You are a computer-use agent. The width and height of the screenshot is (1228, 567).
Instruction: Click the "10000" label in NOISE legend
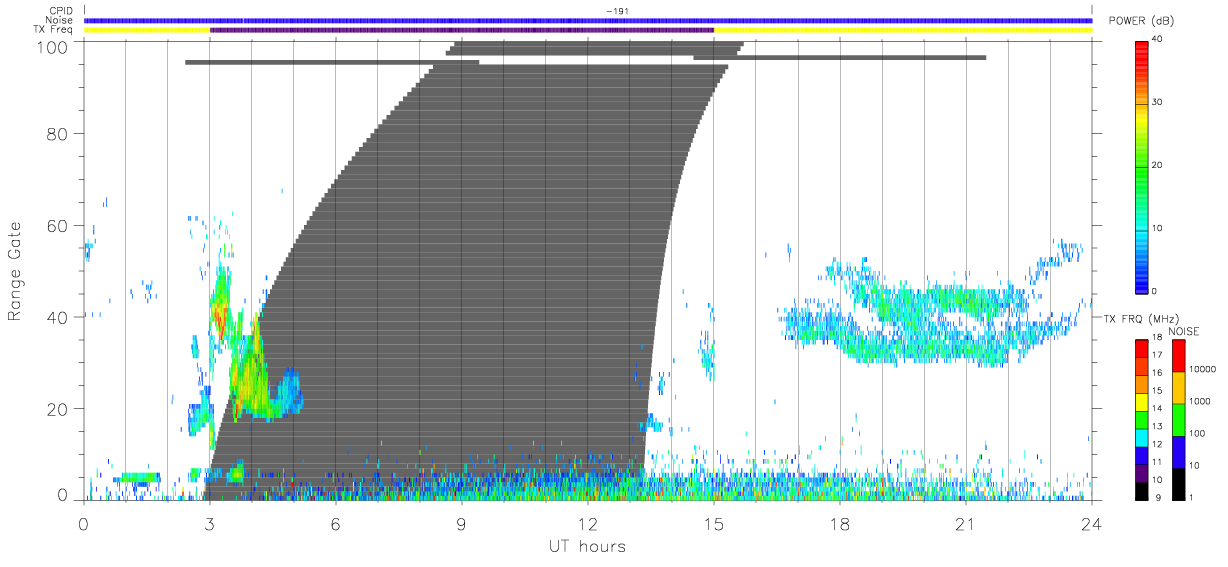1203,371
